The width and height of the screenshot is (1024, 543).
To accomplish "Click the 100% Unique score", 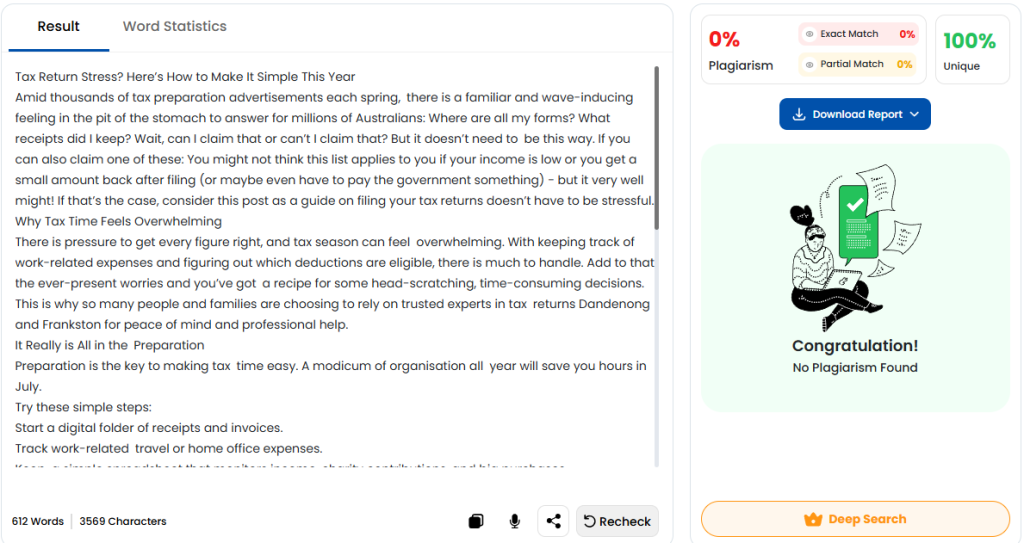I will 969,42.
